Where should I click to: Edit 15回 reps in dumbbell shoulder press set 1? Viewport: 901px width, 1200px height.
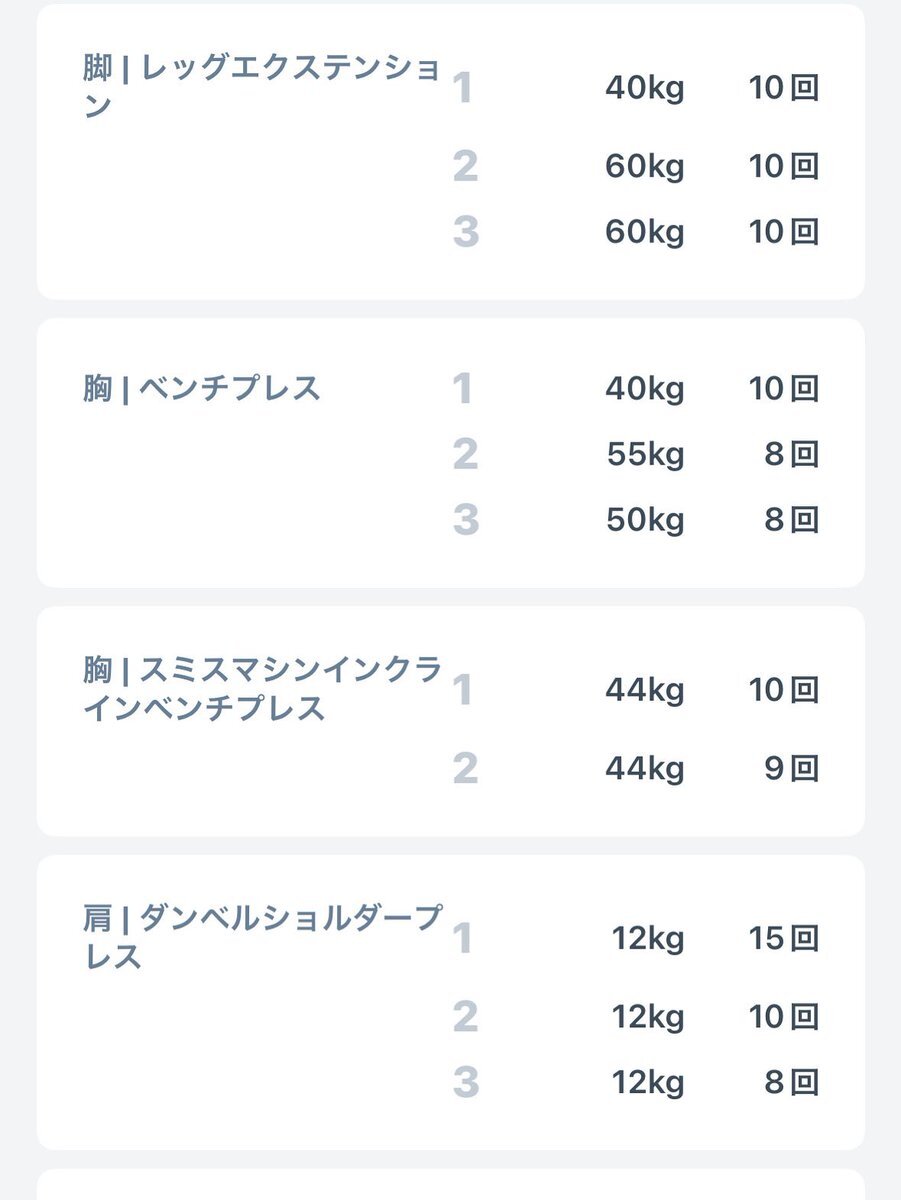click(784, 938)
